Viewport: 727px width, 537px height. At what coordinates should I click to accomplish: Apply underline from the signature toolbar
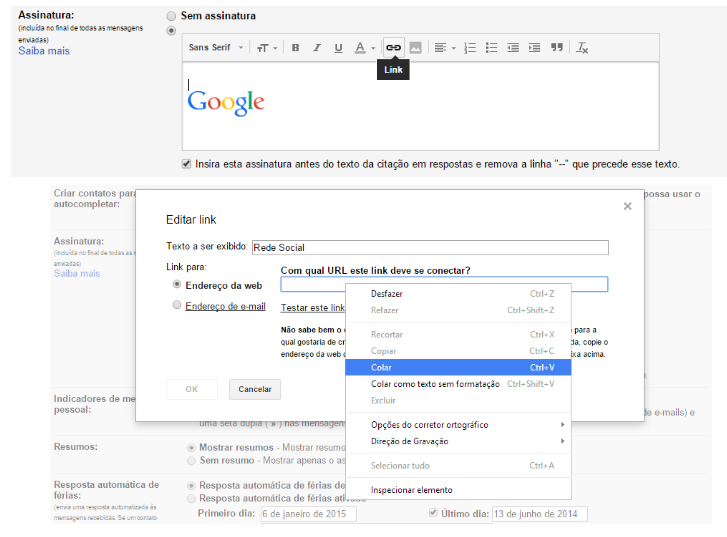[338, 48]
